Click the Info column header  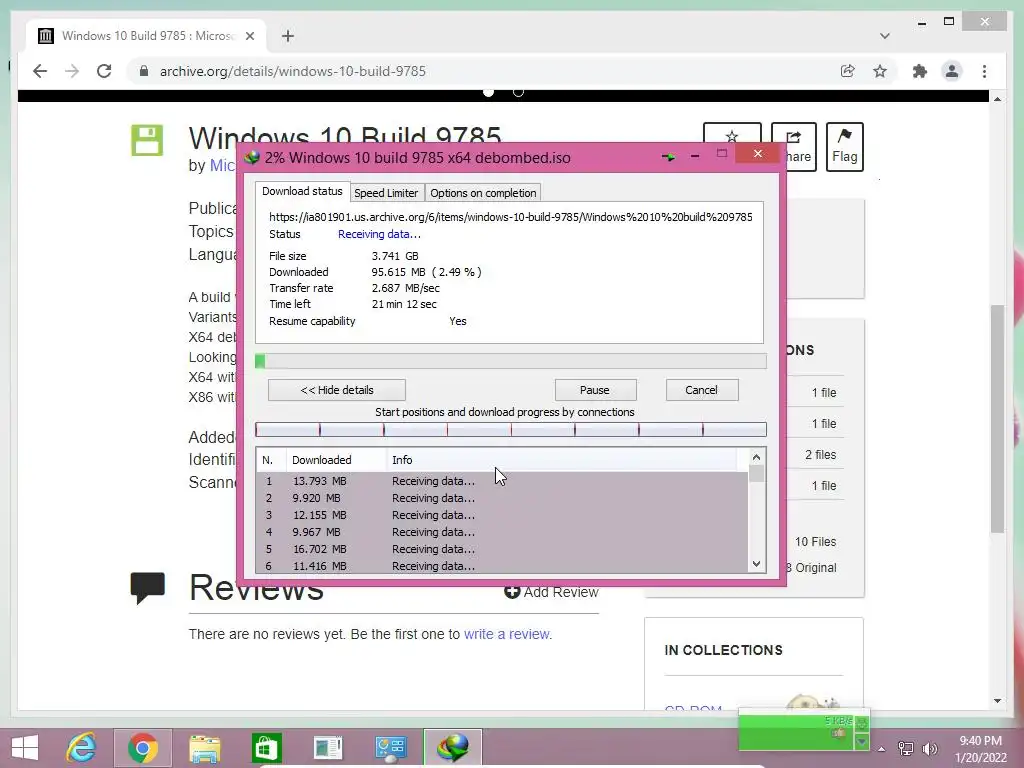coord(562,460)
